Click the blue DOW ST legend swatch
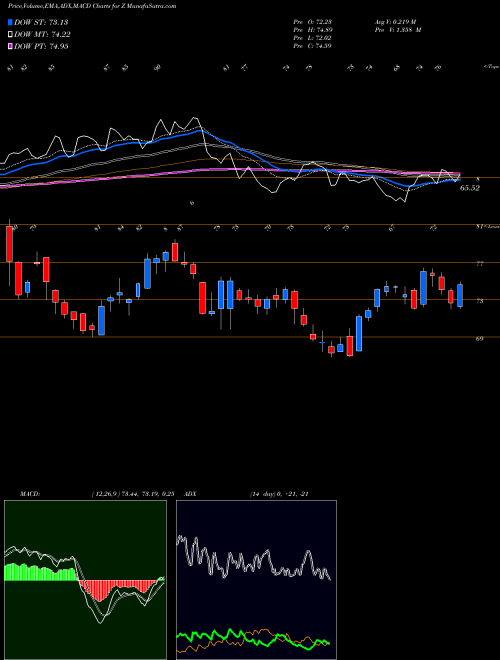The width and height of the screenshot is (500, 660). click(x=10, y=22)
